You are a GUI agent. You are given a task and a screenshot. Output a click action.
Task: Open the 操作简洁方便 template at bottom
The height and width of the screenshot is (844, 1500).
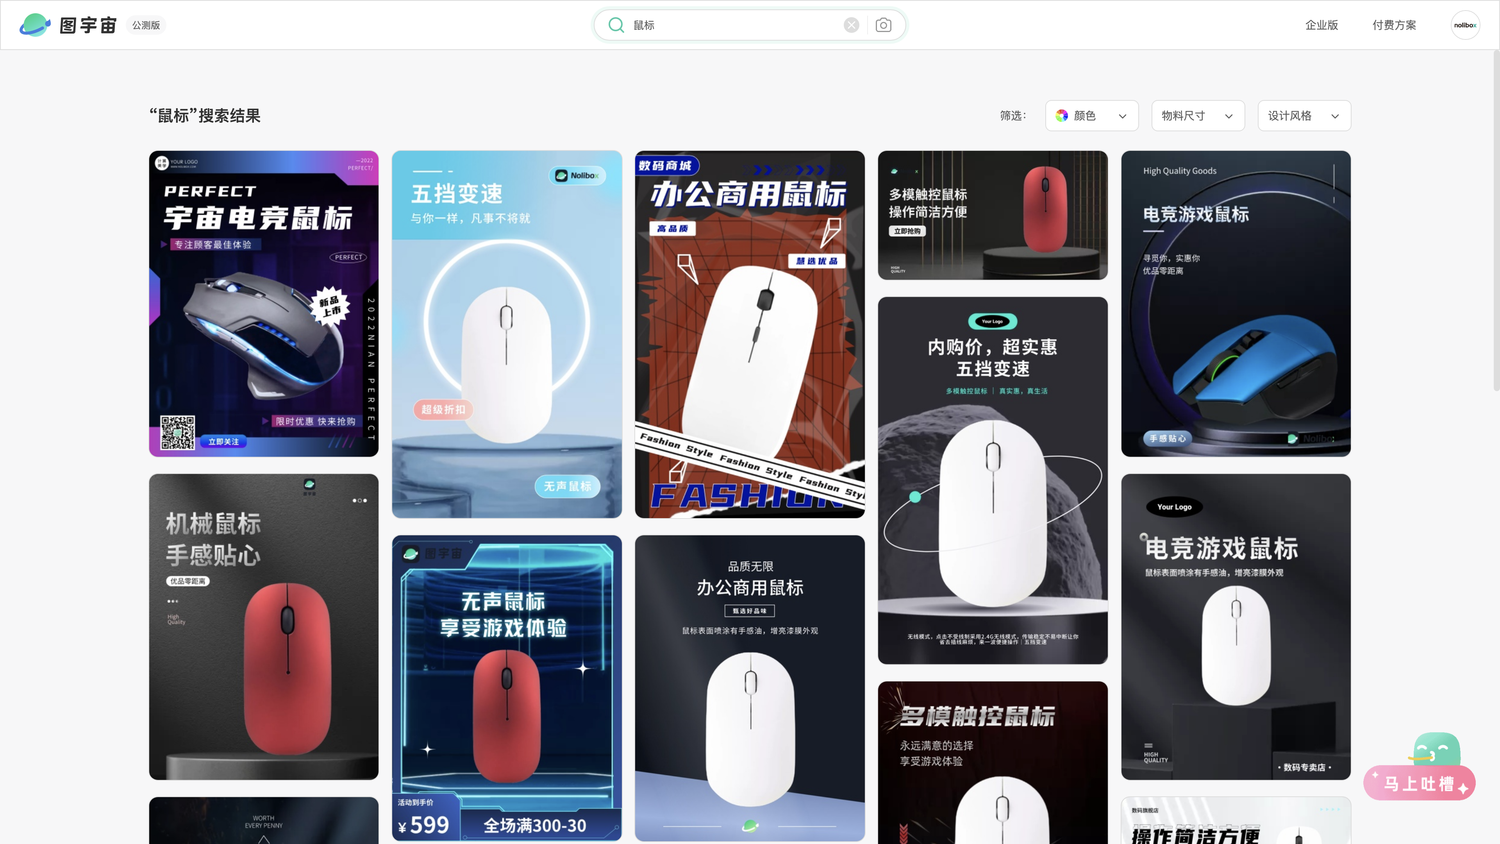pyautogui.click(x=1236, y=821)
